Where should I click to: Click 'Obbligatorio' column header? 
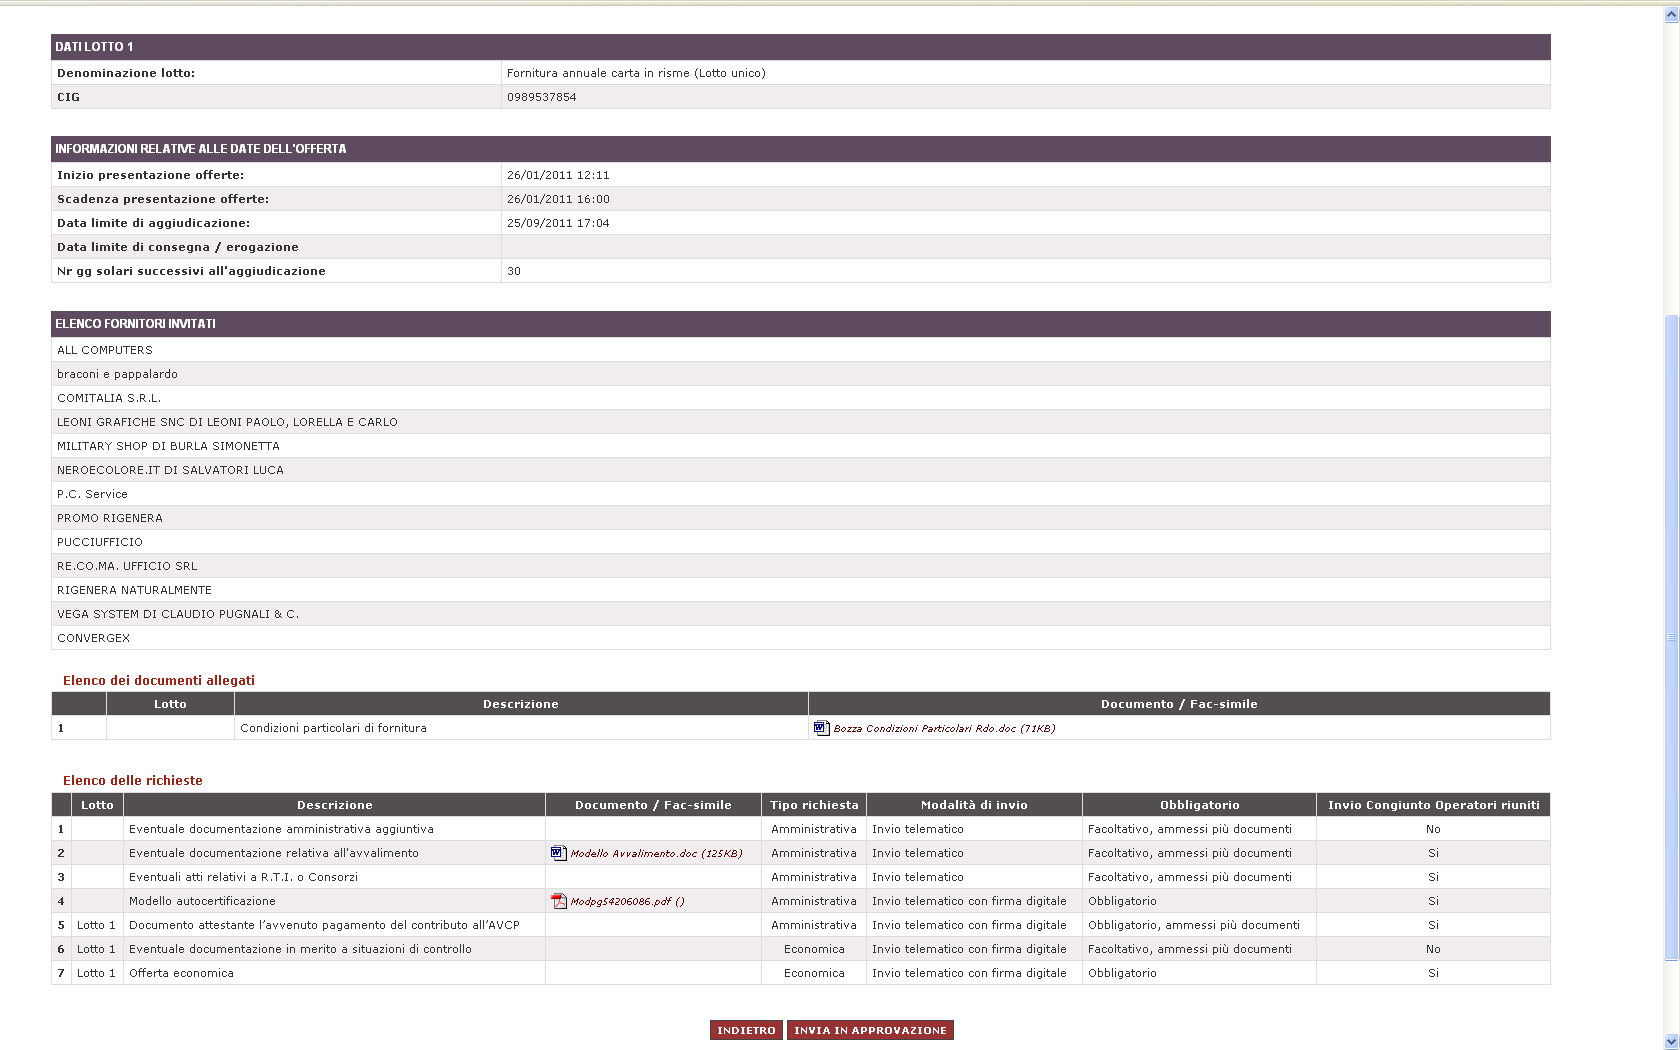point(1199,805)
